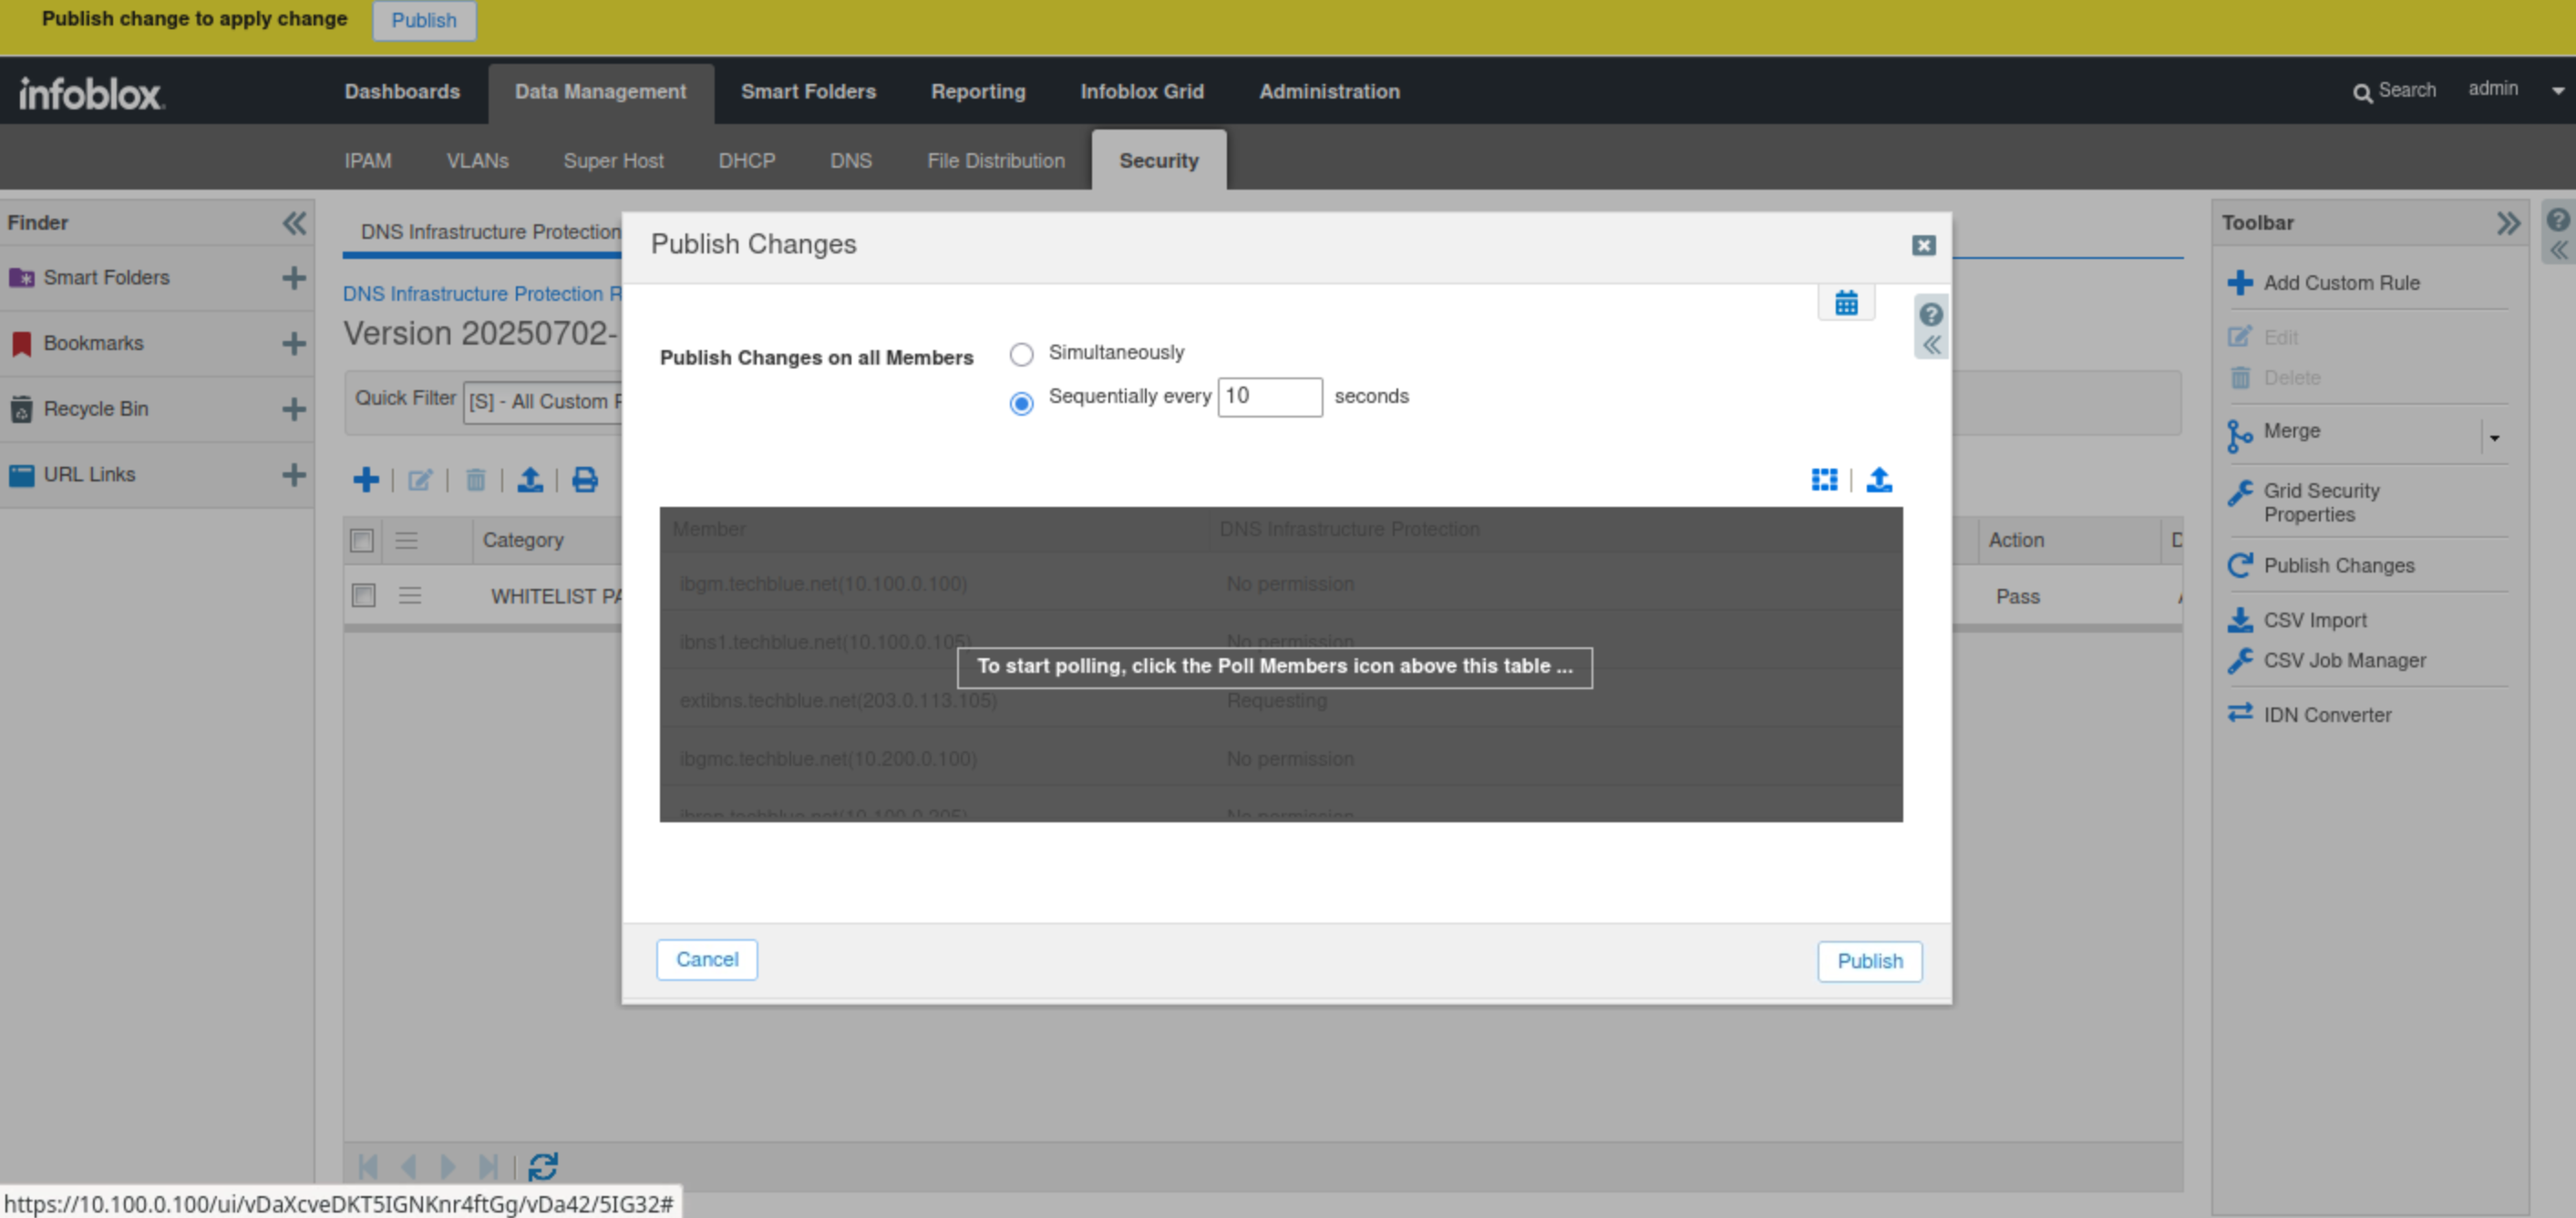This screenshot has height=1218, width=2576.
Task: Click the Publish button in dialog footer
Action: point(1869,962)
